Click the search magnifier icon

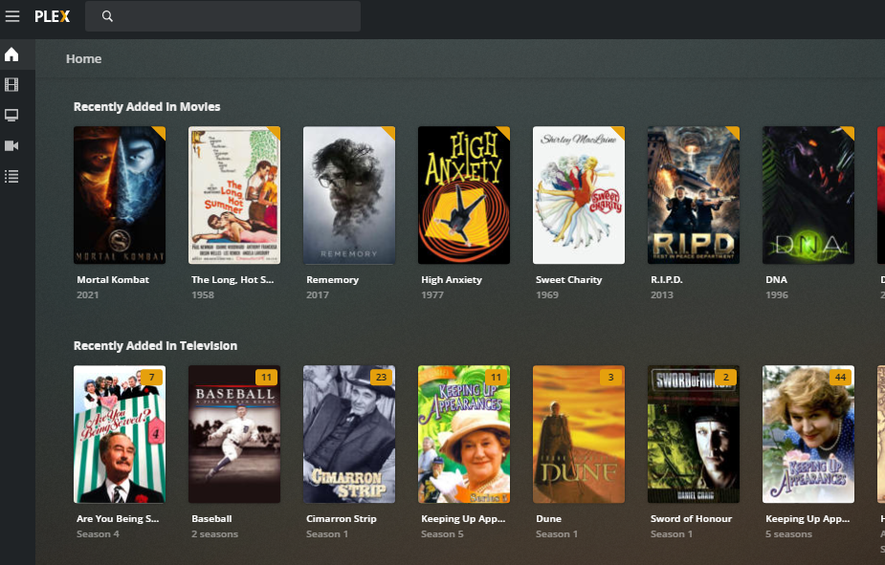coord(107,16)
